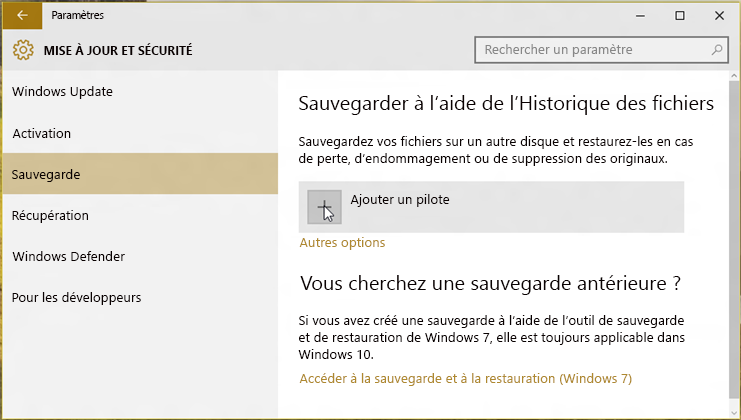
Task: Select Activation in the sidebar
Action: click(41, 133)
